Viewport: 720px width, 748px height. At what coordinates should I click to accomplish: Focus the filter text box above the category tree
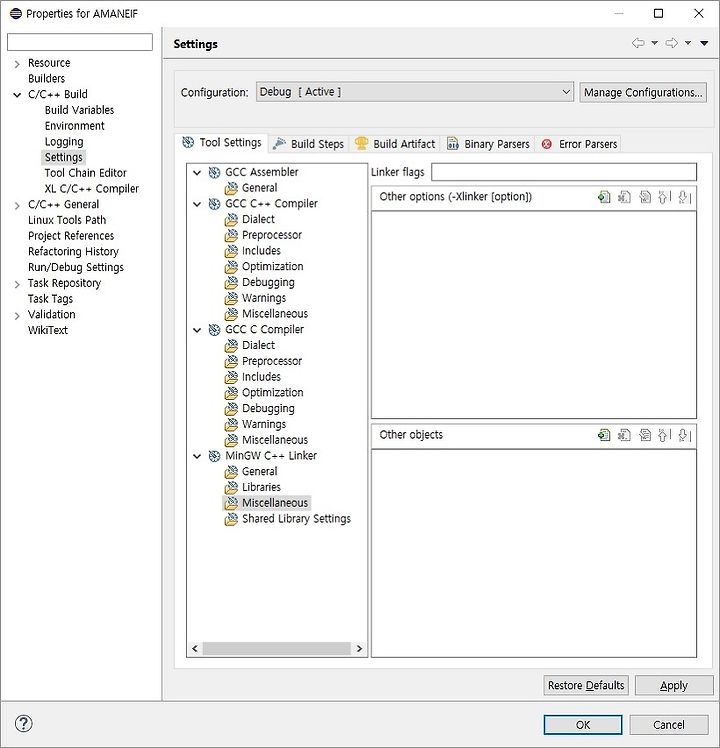click(x=80, y=42)
